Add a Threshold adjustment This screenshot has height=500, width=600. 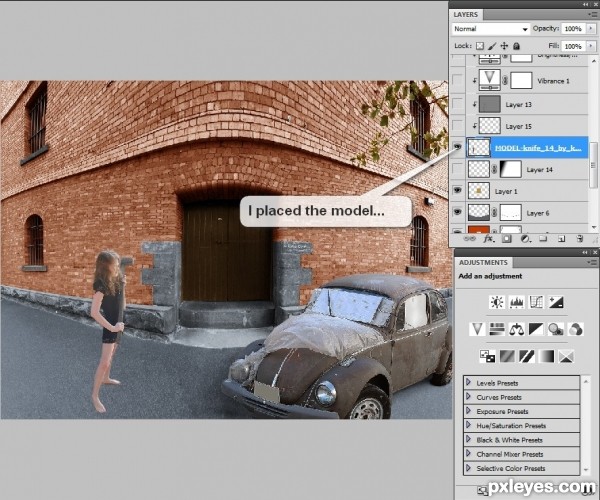527,357
